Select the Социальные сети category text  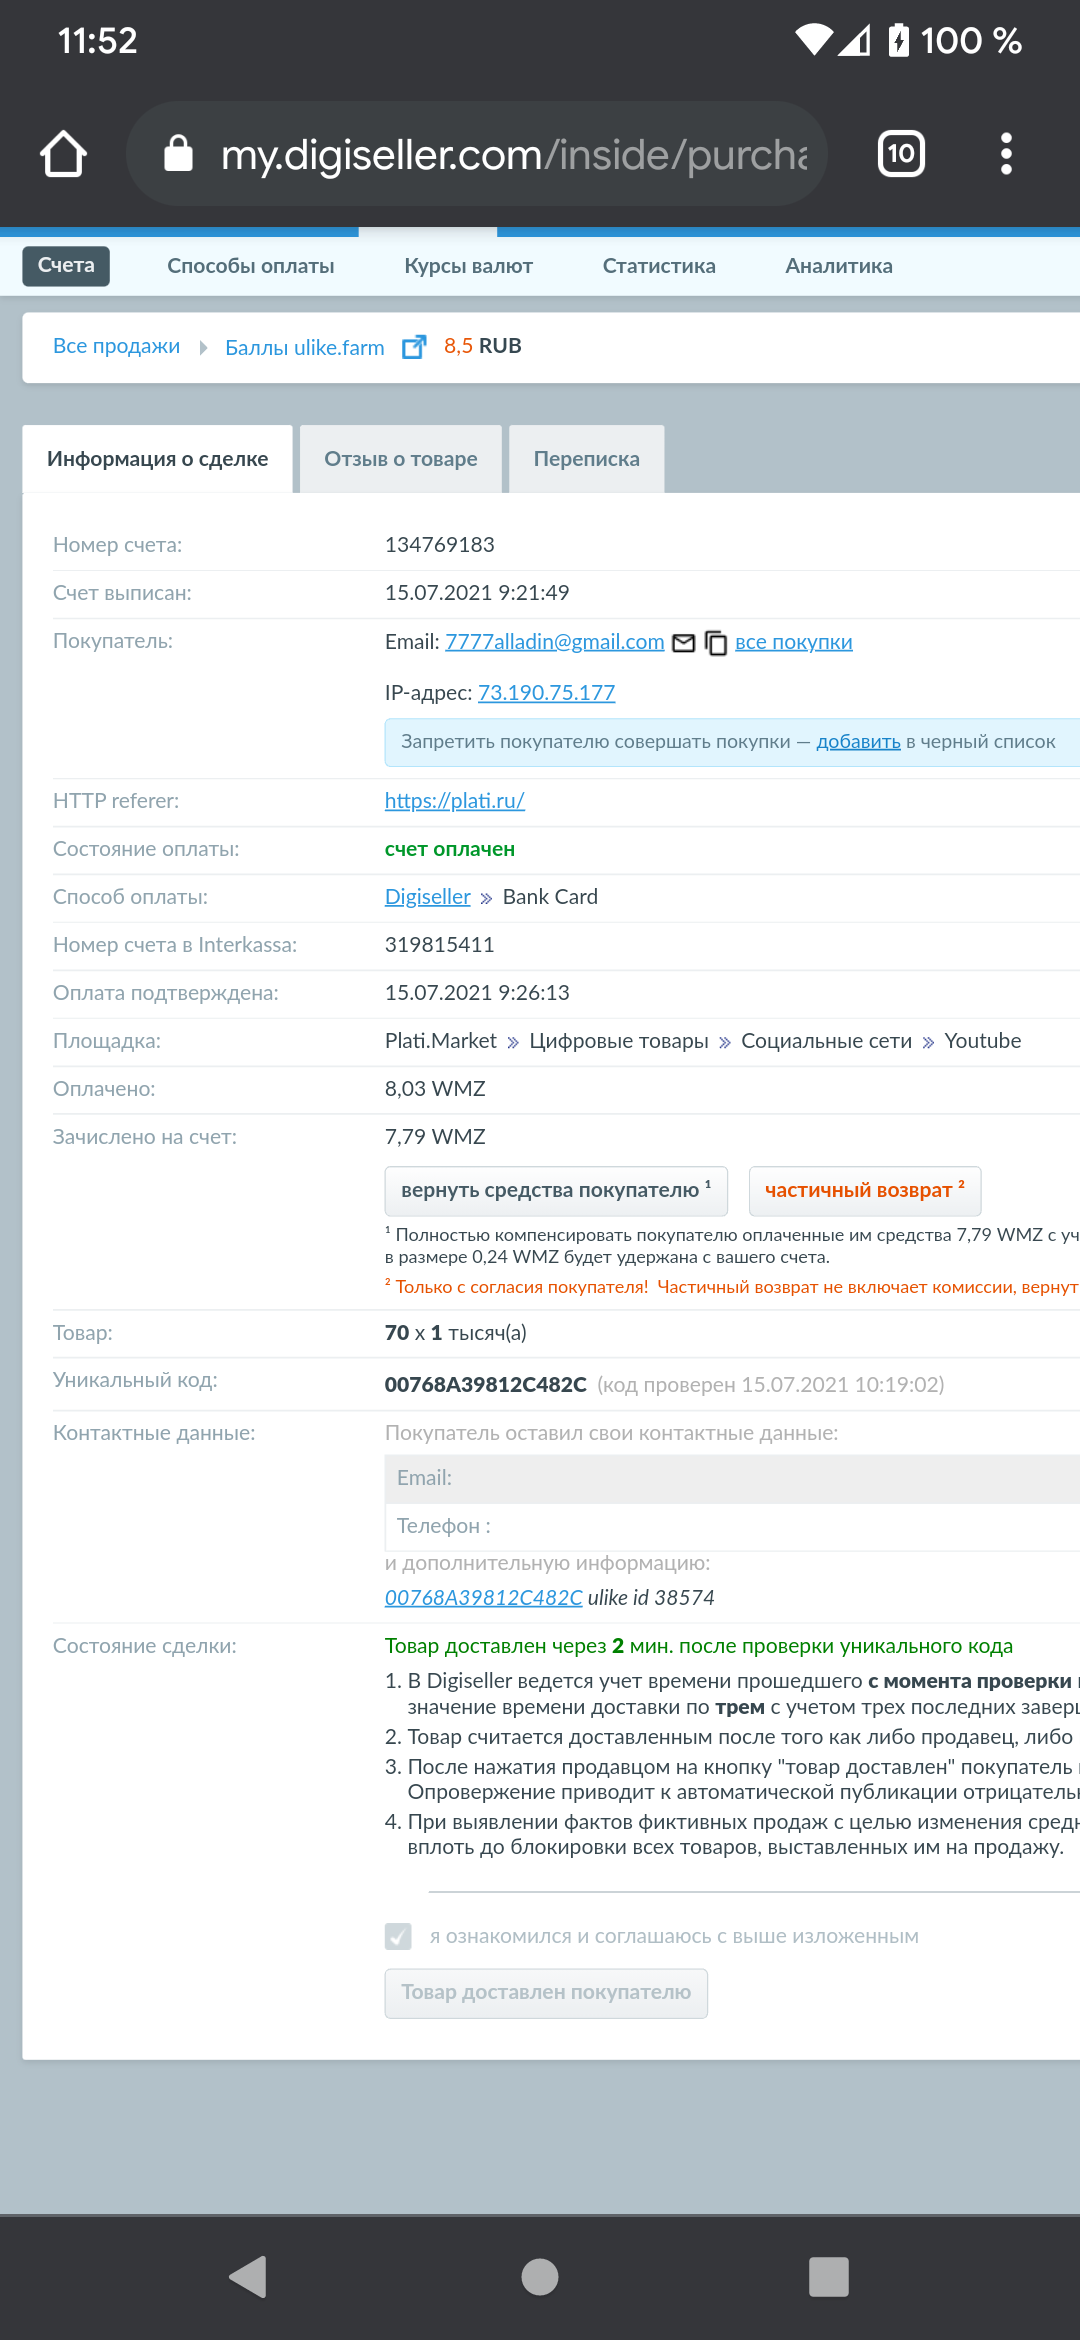pos(827,1041)
